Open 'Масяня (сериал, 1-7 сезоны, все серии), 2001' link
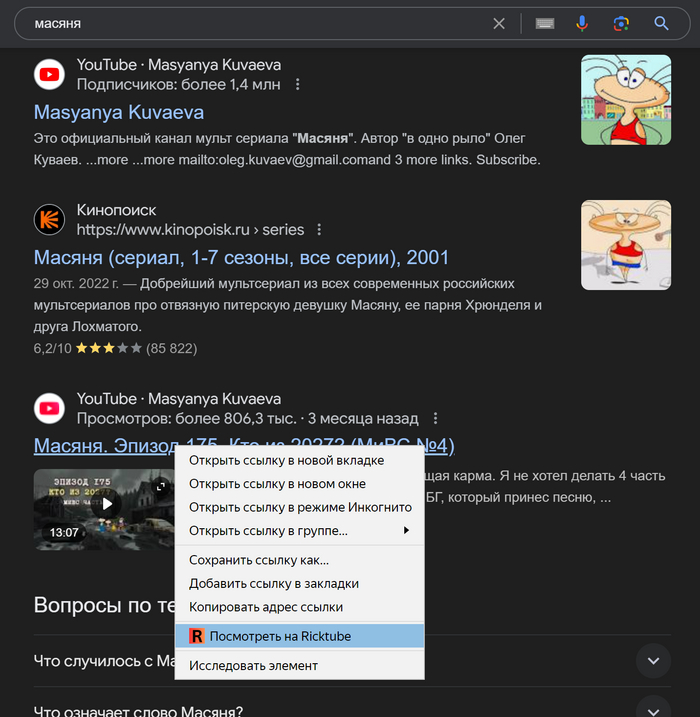 click(241, 258)
